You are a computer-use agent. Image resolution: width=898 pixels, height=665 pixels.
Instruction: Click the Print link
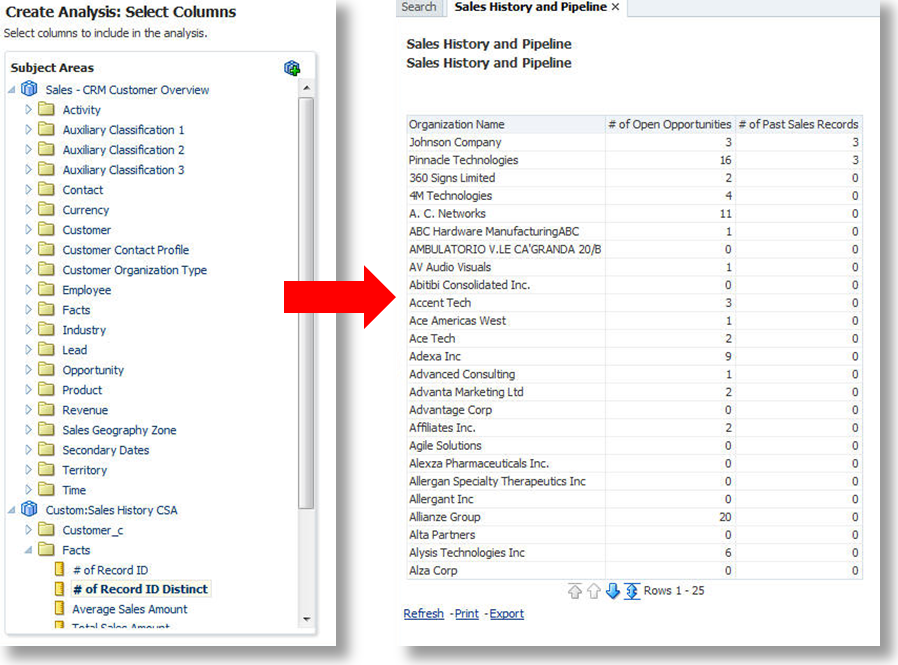click(466, 614)
